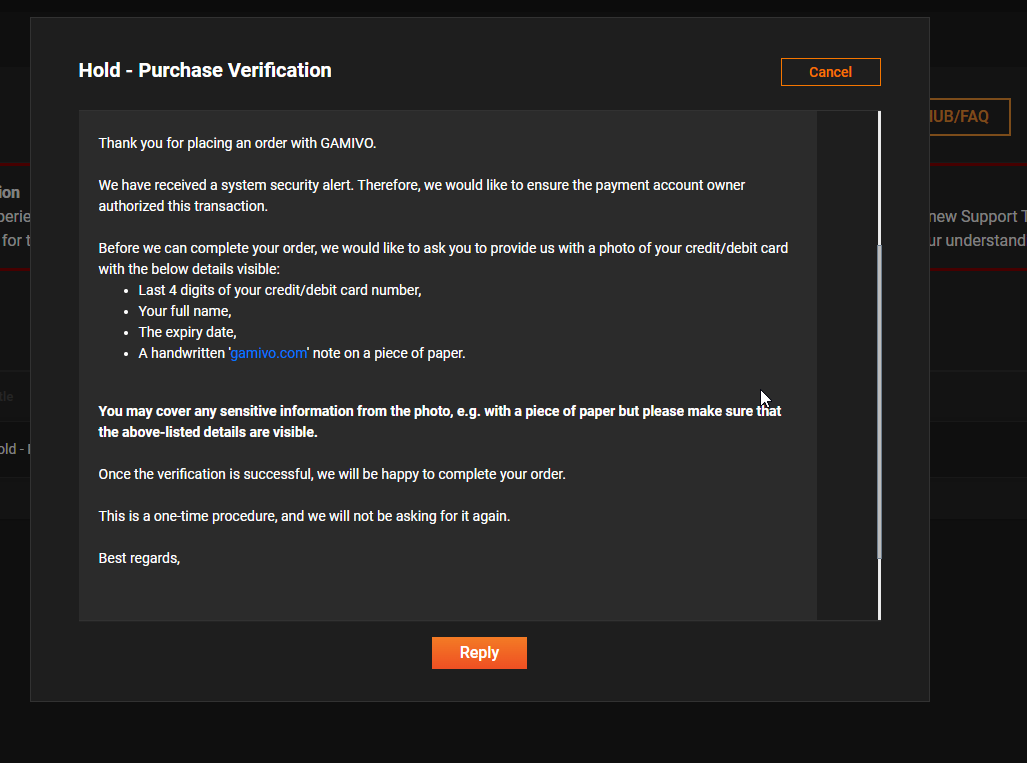Click the message scrollbar thumb
Image resolution: width=1027 pixels, height=763 pixels.
[x=879, y=401]
